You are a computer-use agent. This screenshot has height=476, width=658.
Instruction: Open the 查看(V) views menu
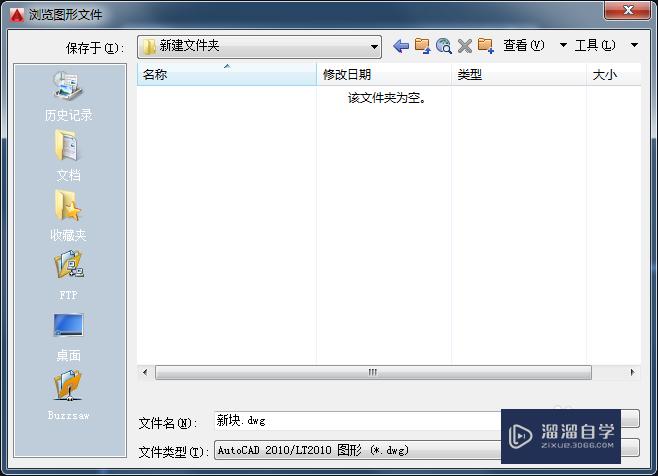click(524, 45)
